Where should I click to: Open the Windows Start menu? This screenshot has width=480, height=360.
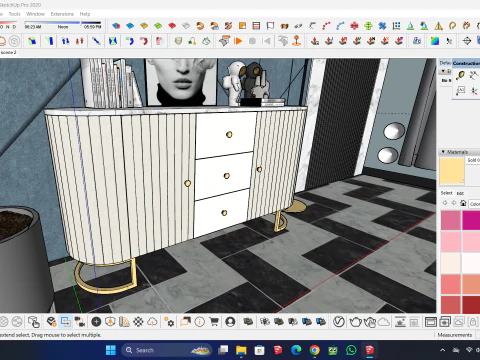coord(111,350)
